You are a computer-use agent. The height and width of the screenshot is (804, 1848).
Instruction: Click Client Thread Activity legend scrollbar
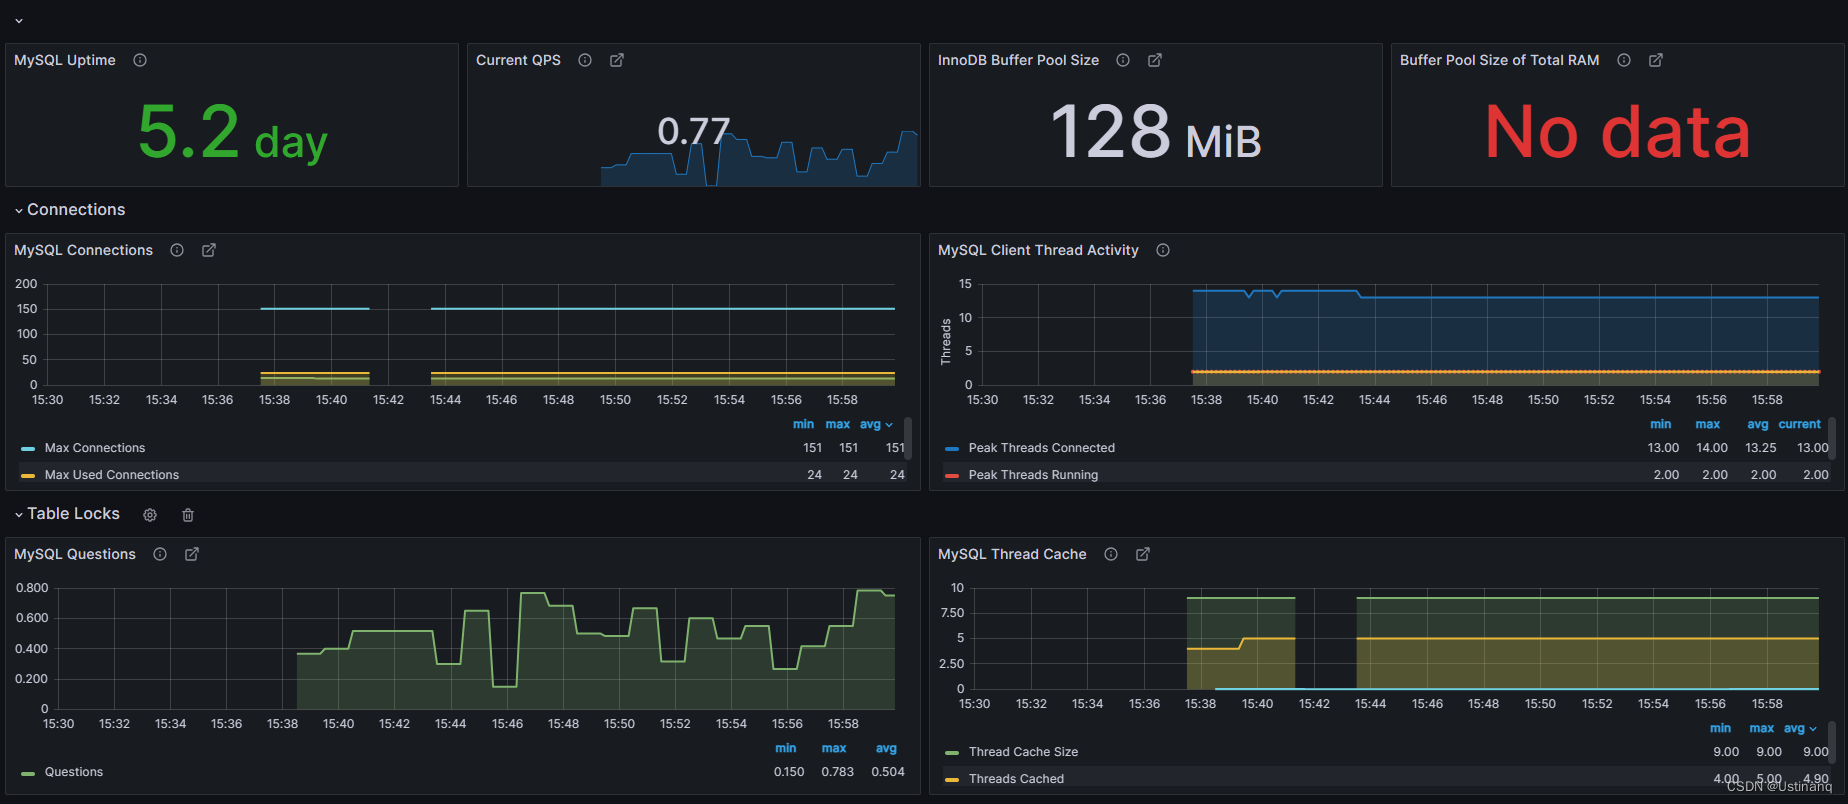point(1832,438)
